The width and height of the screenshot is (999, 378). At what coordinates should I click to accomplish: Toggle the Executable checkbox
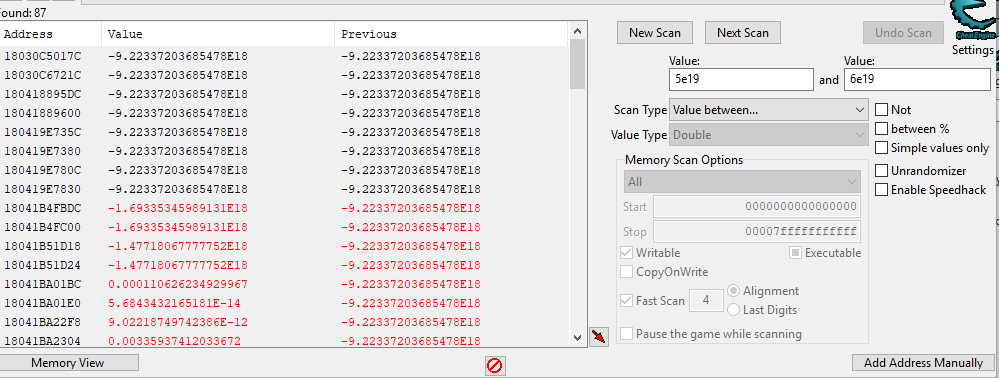pyautogui.click(x=795, y=252)
